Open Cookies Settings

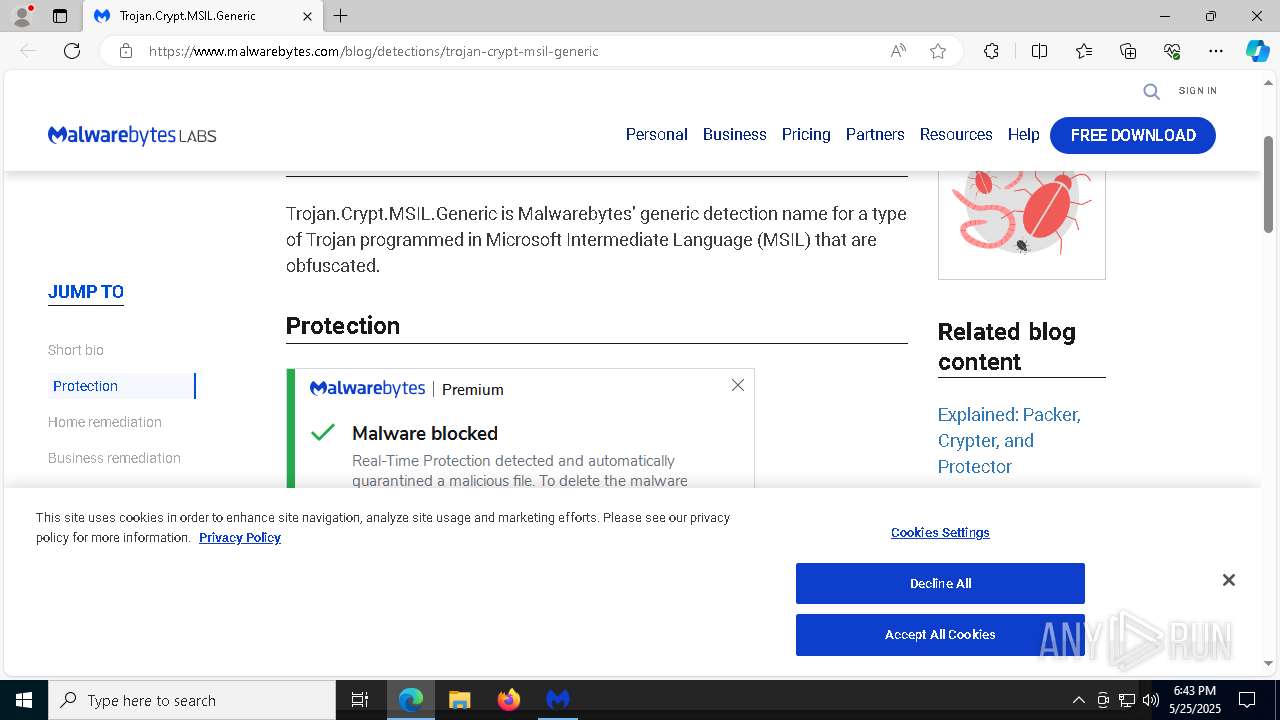940,533
